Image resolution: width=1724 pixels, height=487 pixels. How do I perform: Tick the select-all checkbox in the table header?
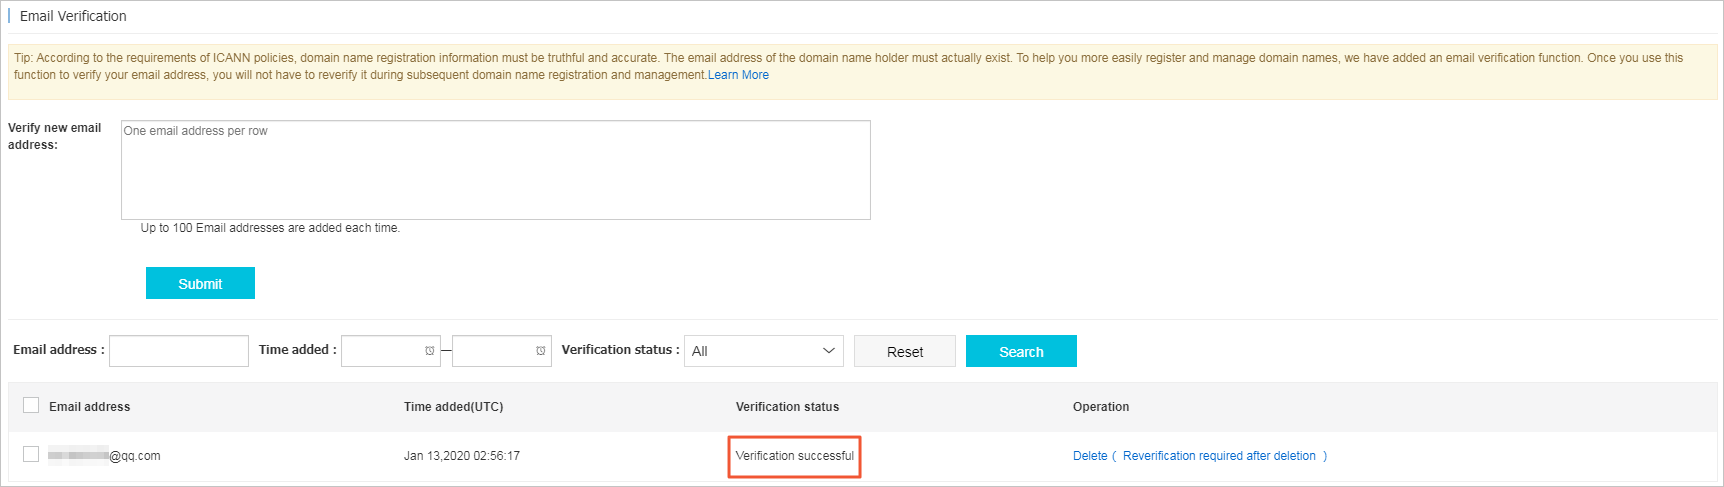click(x=31, y=405)
